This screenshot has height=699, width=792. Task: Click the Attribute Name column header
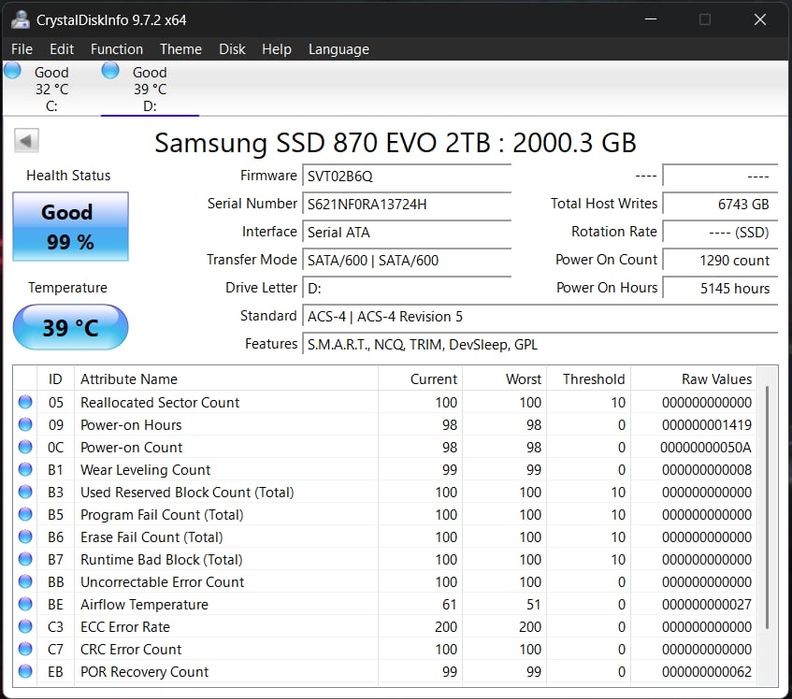tap(226, 379)
